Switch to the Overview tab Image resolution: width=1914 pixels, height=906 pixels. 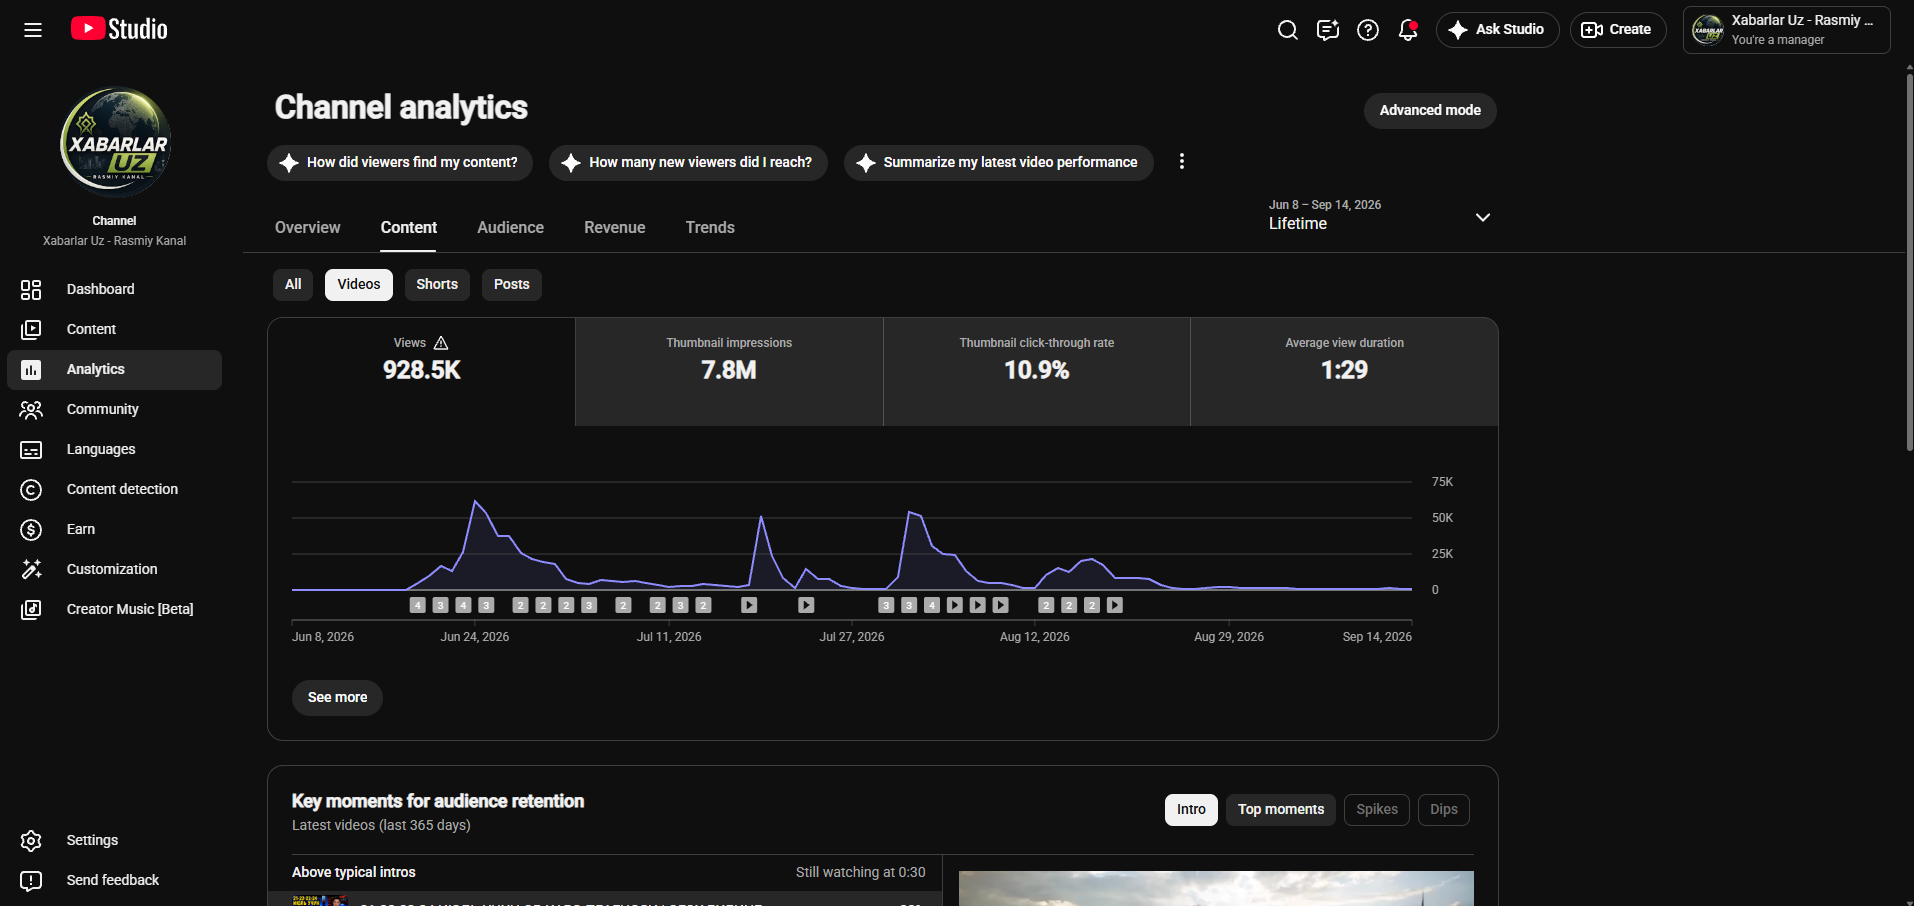click(308, 228)
